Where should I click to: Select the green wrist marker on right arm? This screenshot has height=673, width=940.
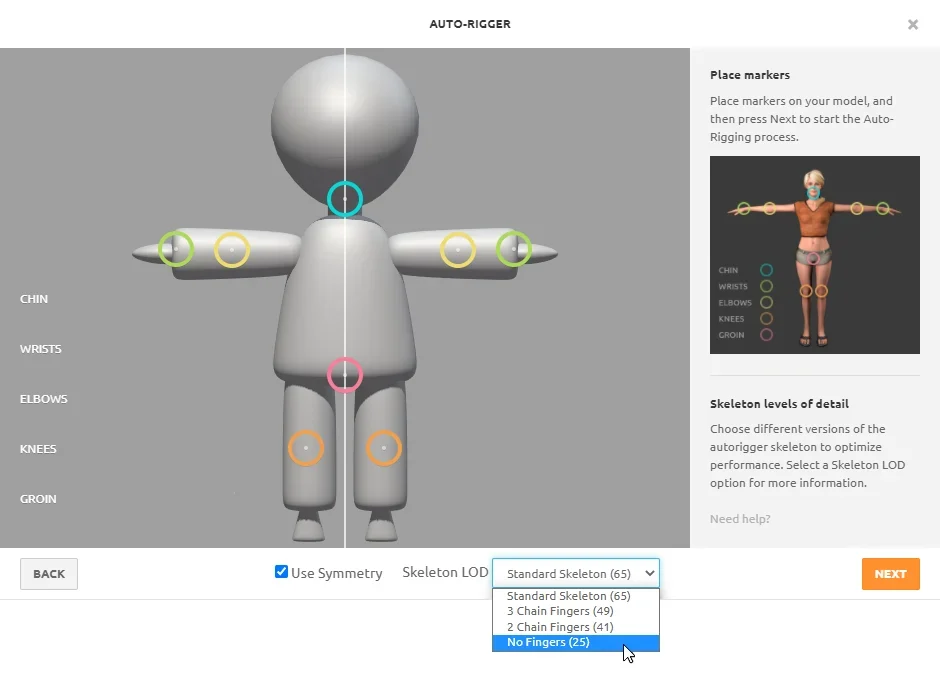(514, 249)
